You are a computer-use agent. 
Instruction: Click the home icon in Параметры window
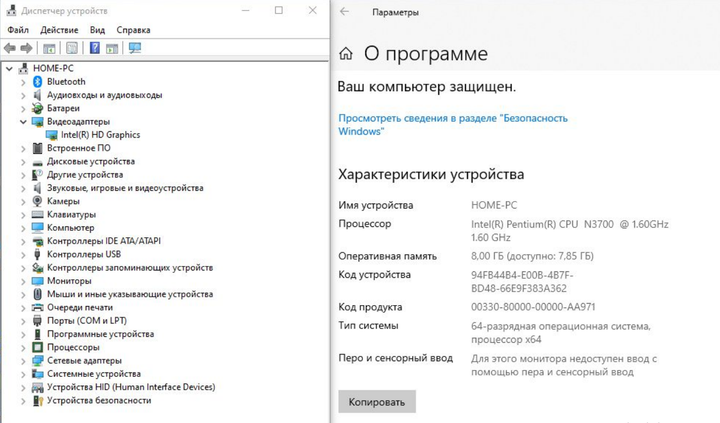[x=346, y=54]
